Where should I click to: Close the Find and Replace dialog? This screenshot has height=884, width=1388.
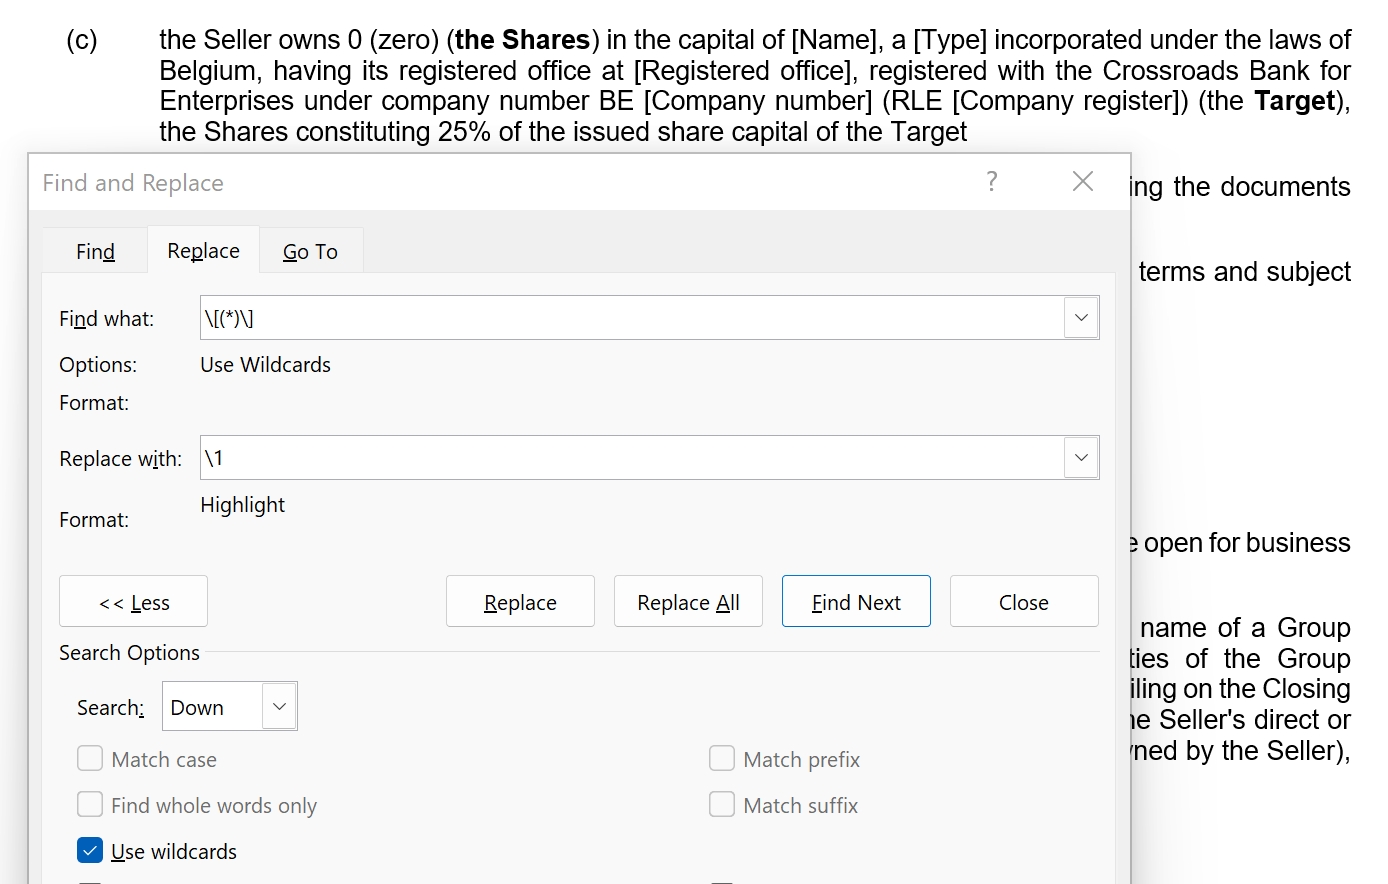tap(1082, 181)
